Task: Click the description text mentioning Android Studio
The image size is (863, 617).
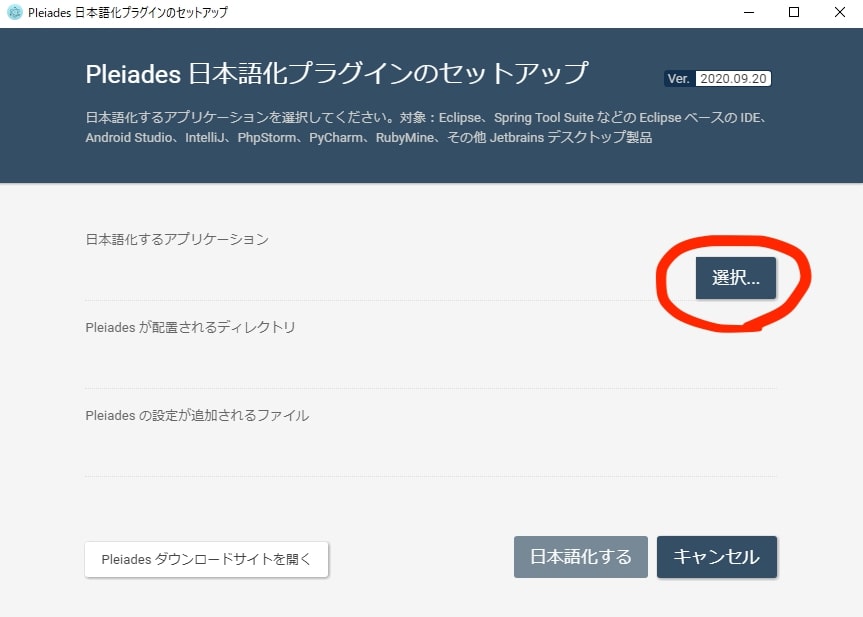Action: (x=428, y=127)
